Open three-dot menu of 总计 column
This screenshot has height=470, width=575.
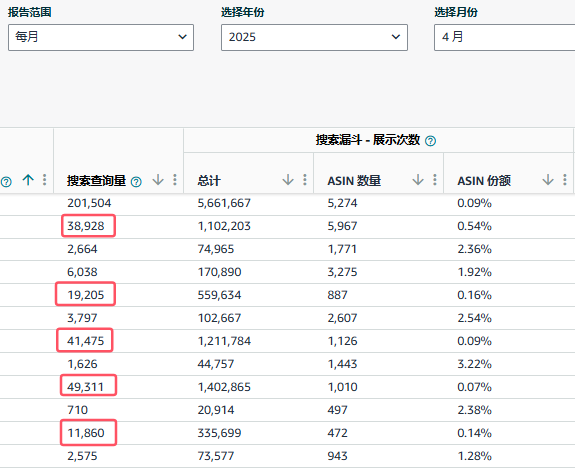tap(305, 180)
